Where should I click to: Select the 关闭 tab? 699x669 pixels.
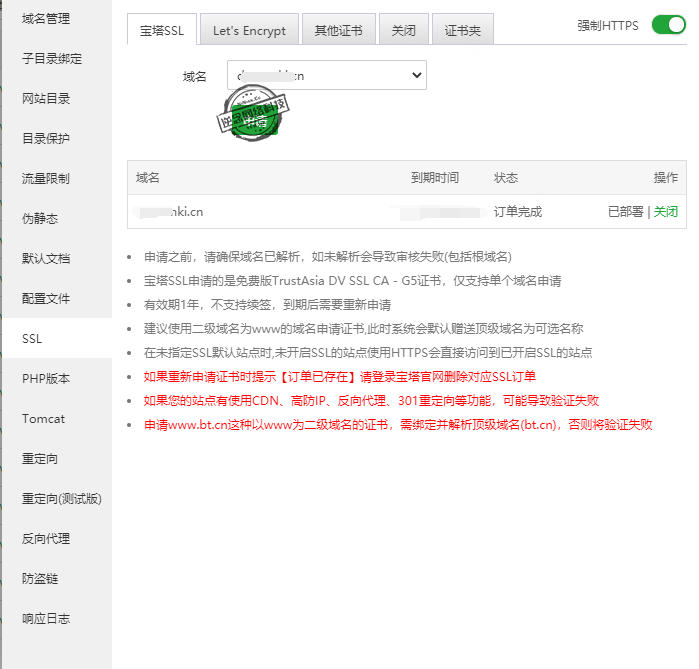403,30
